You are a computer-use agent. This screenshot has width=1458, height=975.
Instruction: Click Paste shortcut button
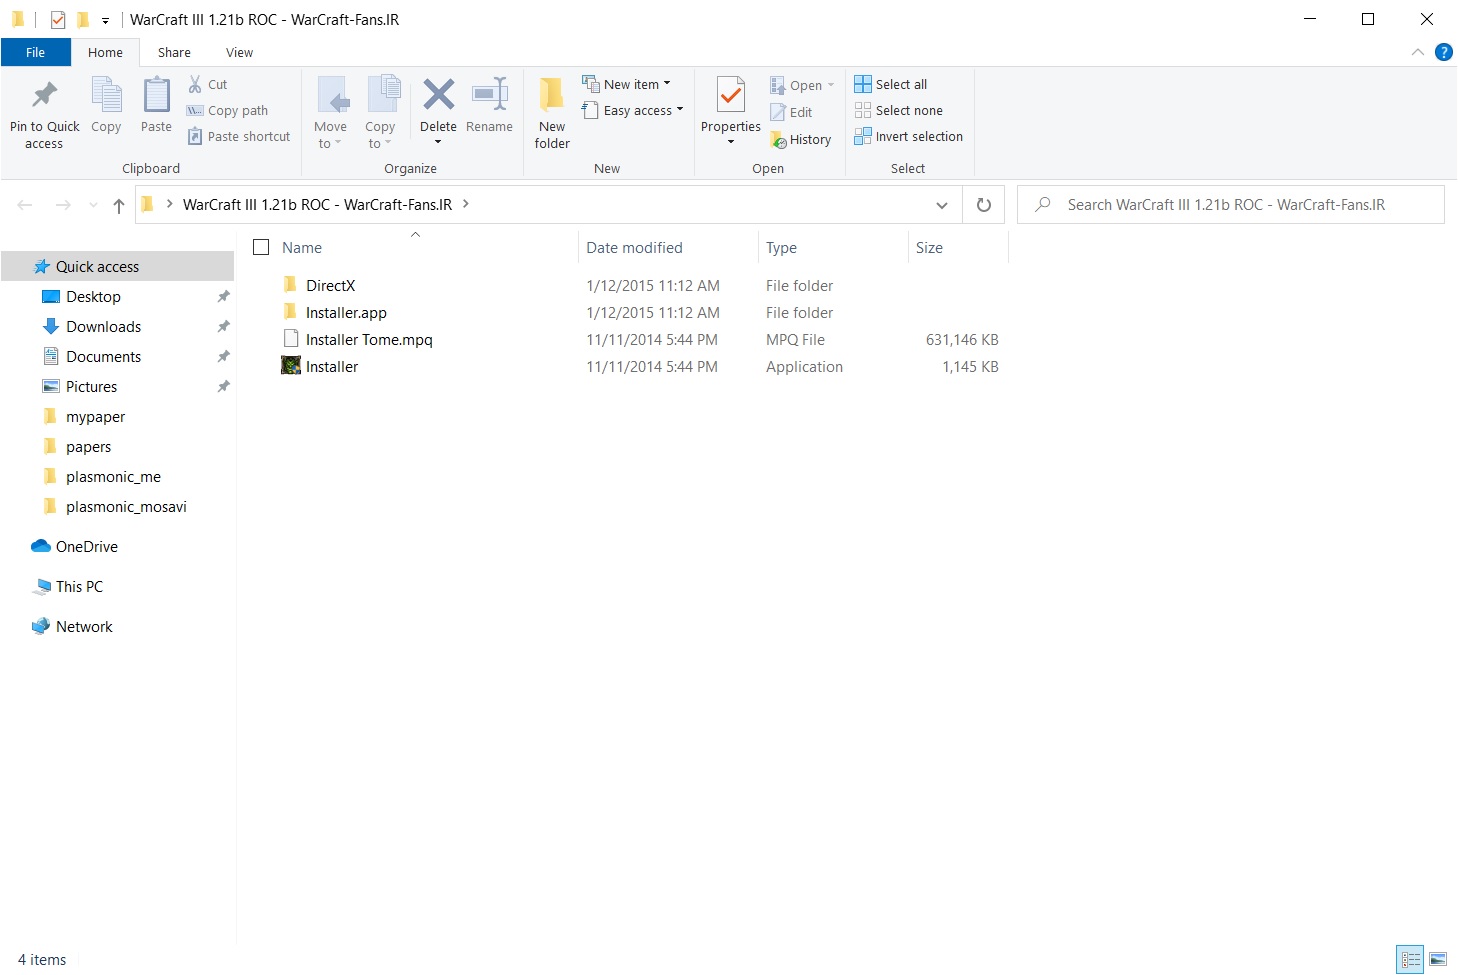click(x=239, y=136)
